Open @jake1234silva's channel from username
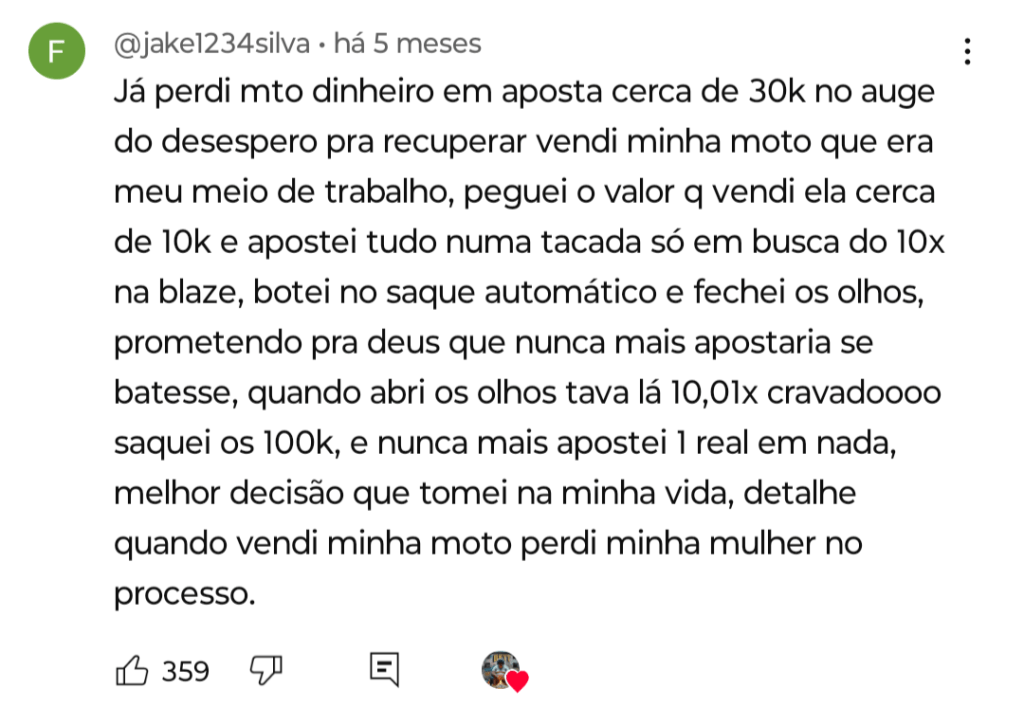Viewport: 1024px width, 725px height. 212,44
